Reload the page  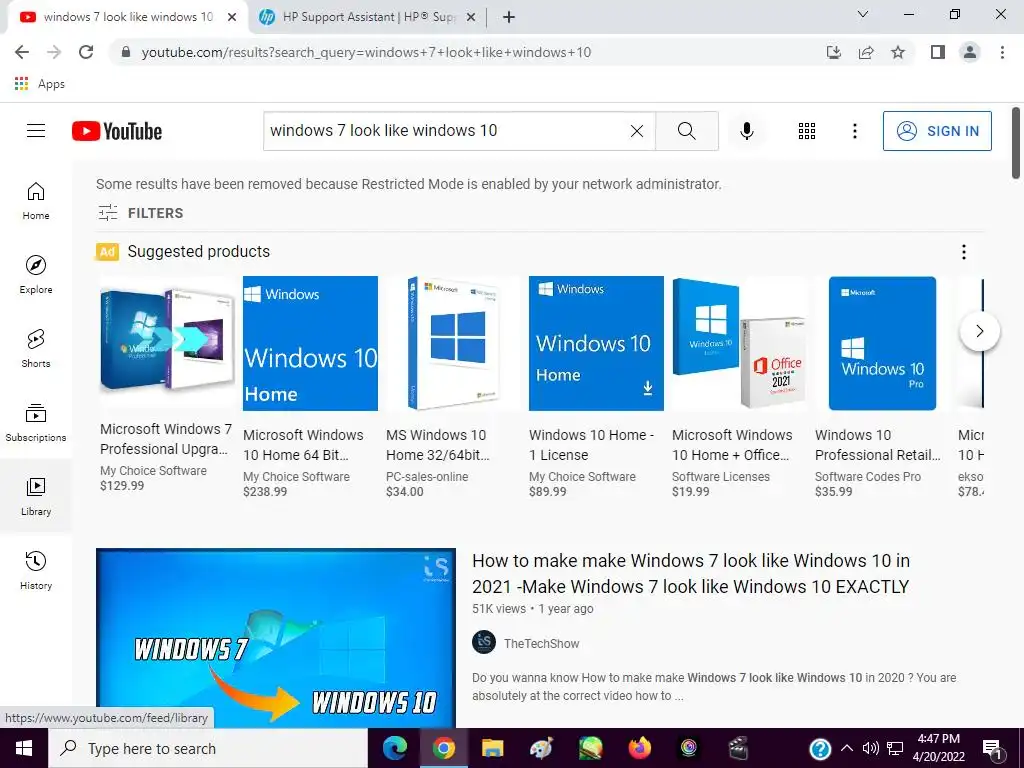(86, 52)
